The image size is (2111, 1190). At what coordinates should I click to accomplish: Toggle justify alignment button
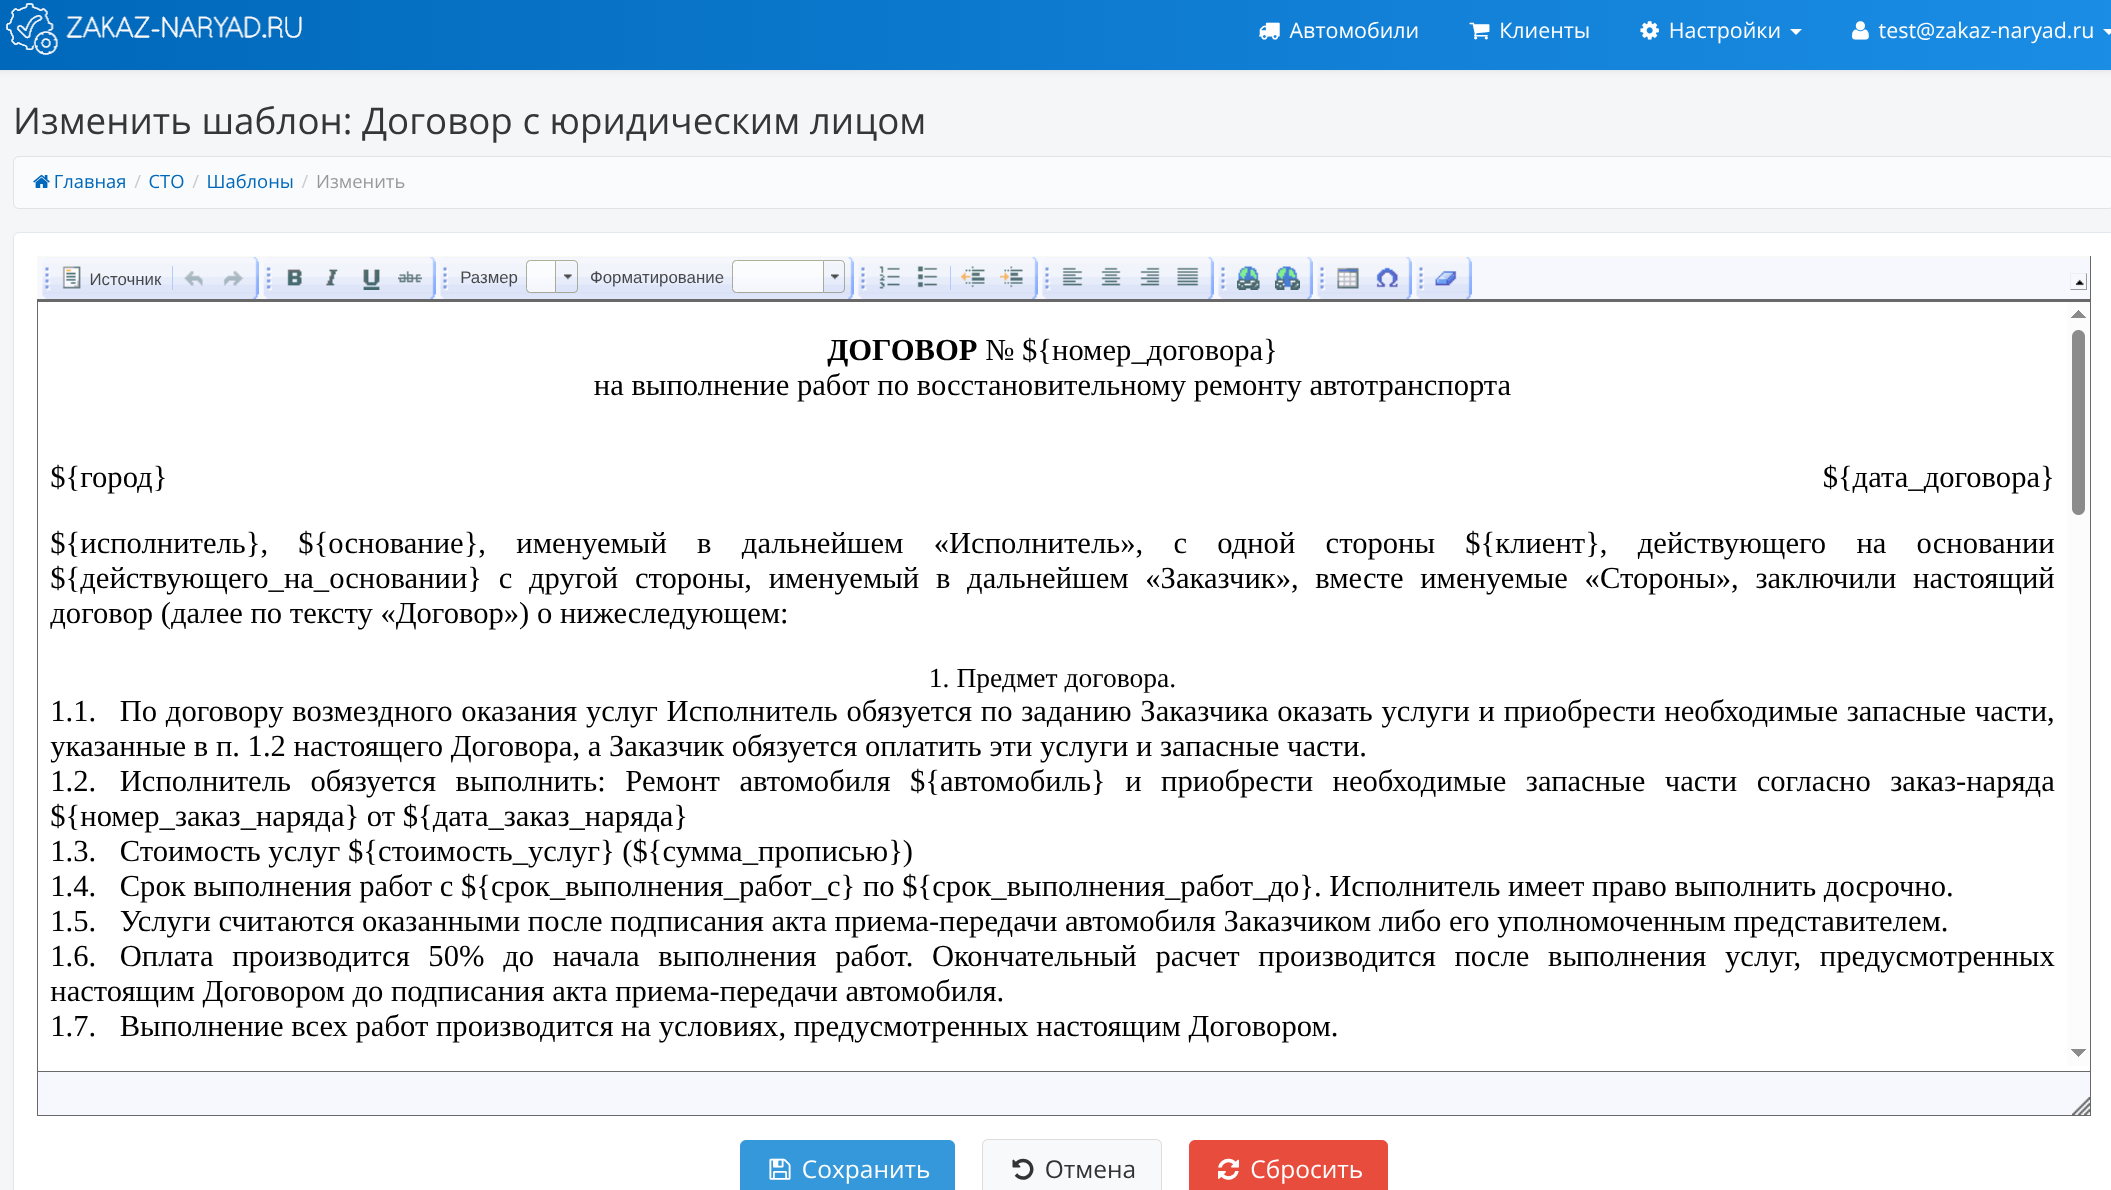click(x=1187, y=278)
